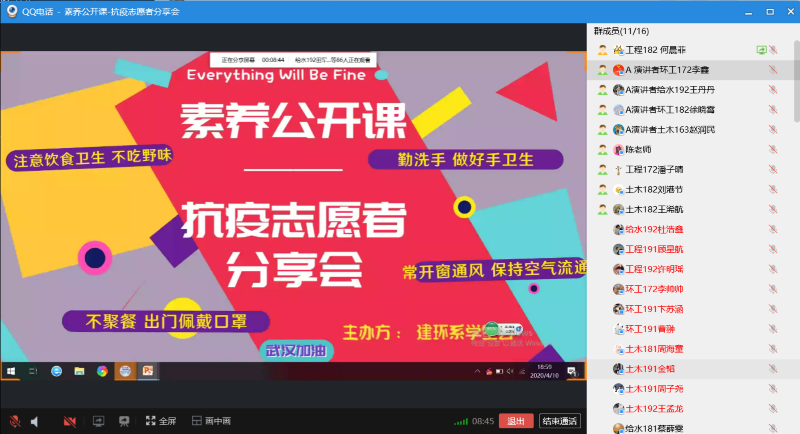Click the muted mic icon beside 工程191顾星航
This screenshot has width=800, height=434.
(773, 249)
